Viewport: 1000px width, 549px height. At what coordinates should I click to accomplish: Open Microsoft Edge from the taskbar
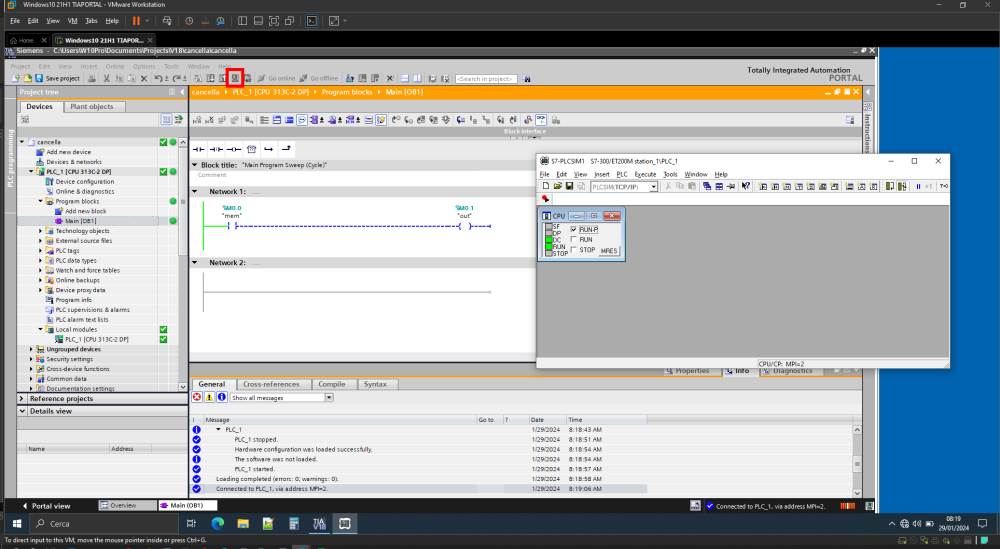pyautogui.click(x=217, y=523)
